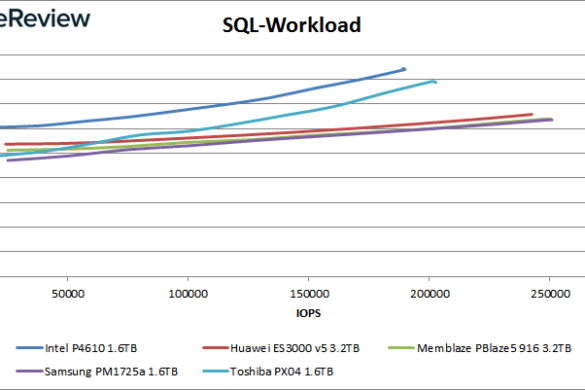Click the red Huawei ES3000 legend line swatch
This screenshot has height=390, width=585.
216,348
